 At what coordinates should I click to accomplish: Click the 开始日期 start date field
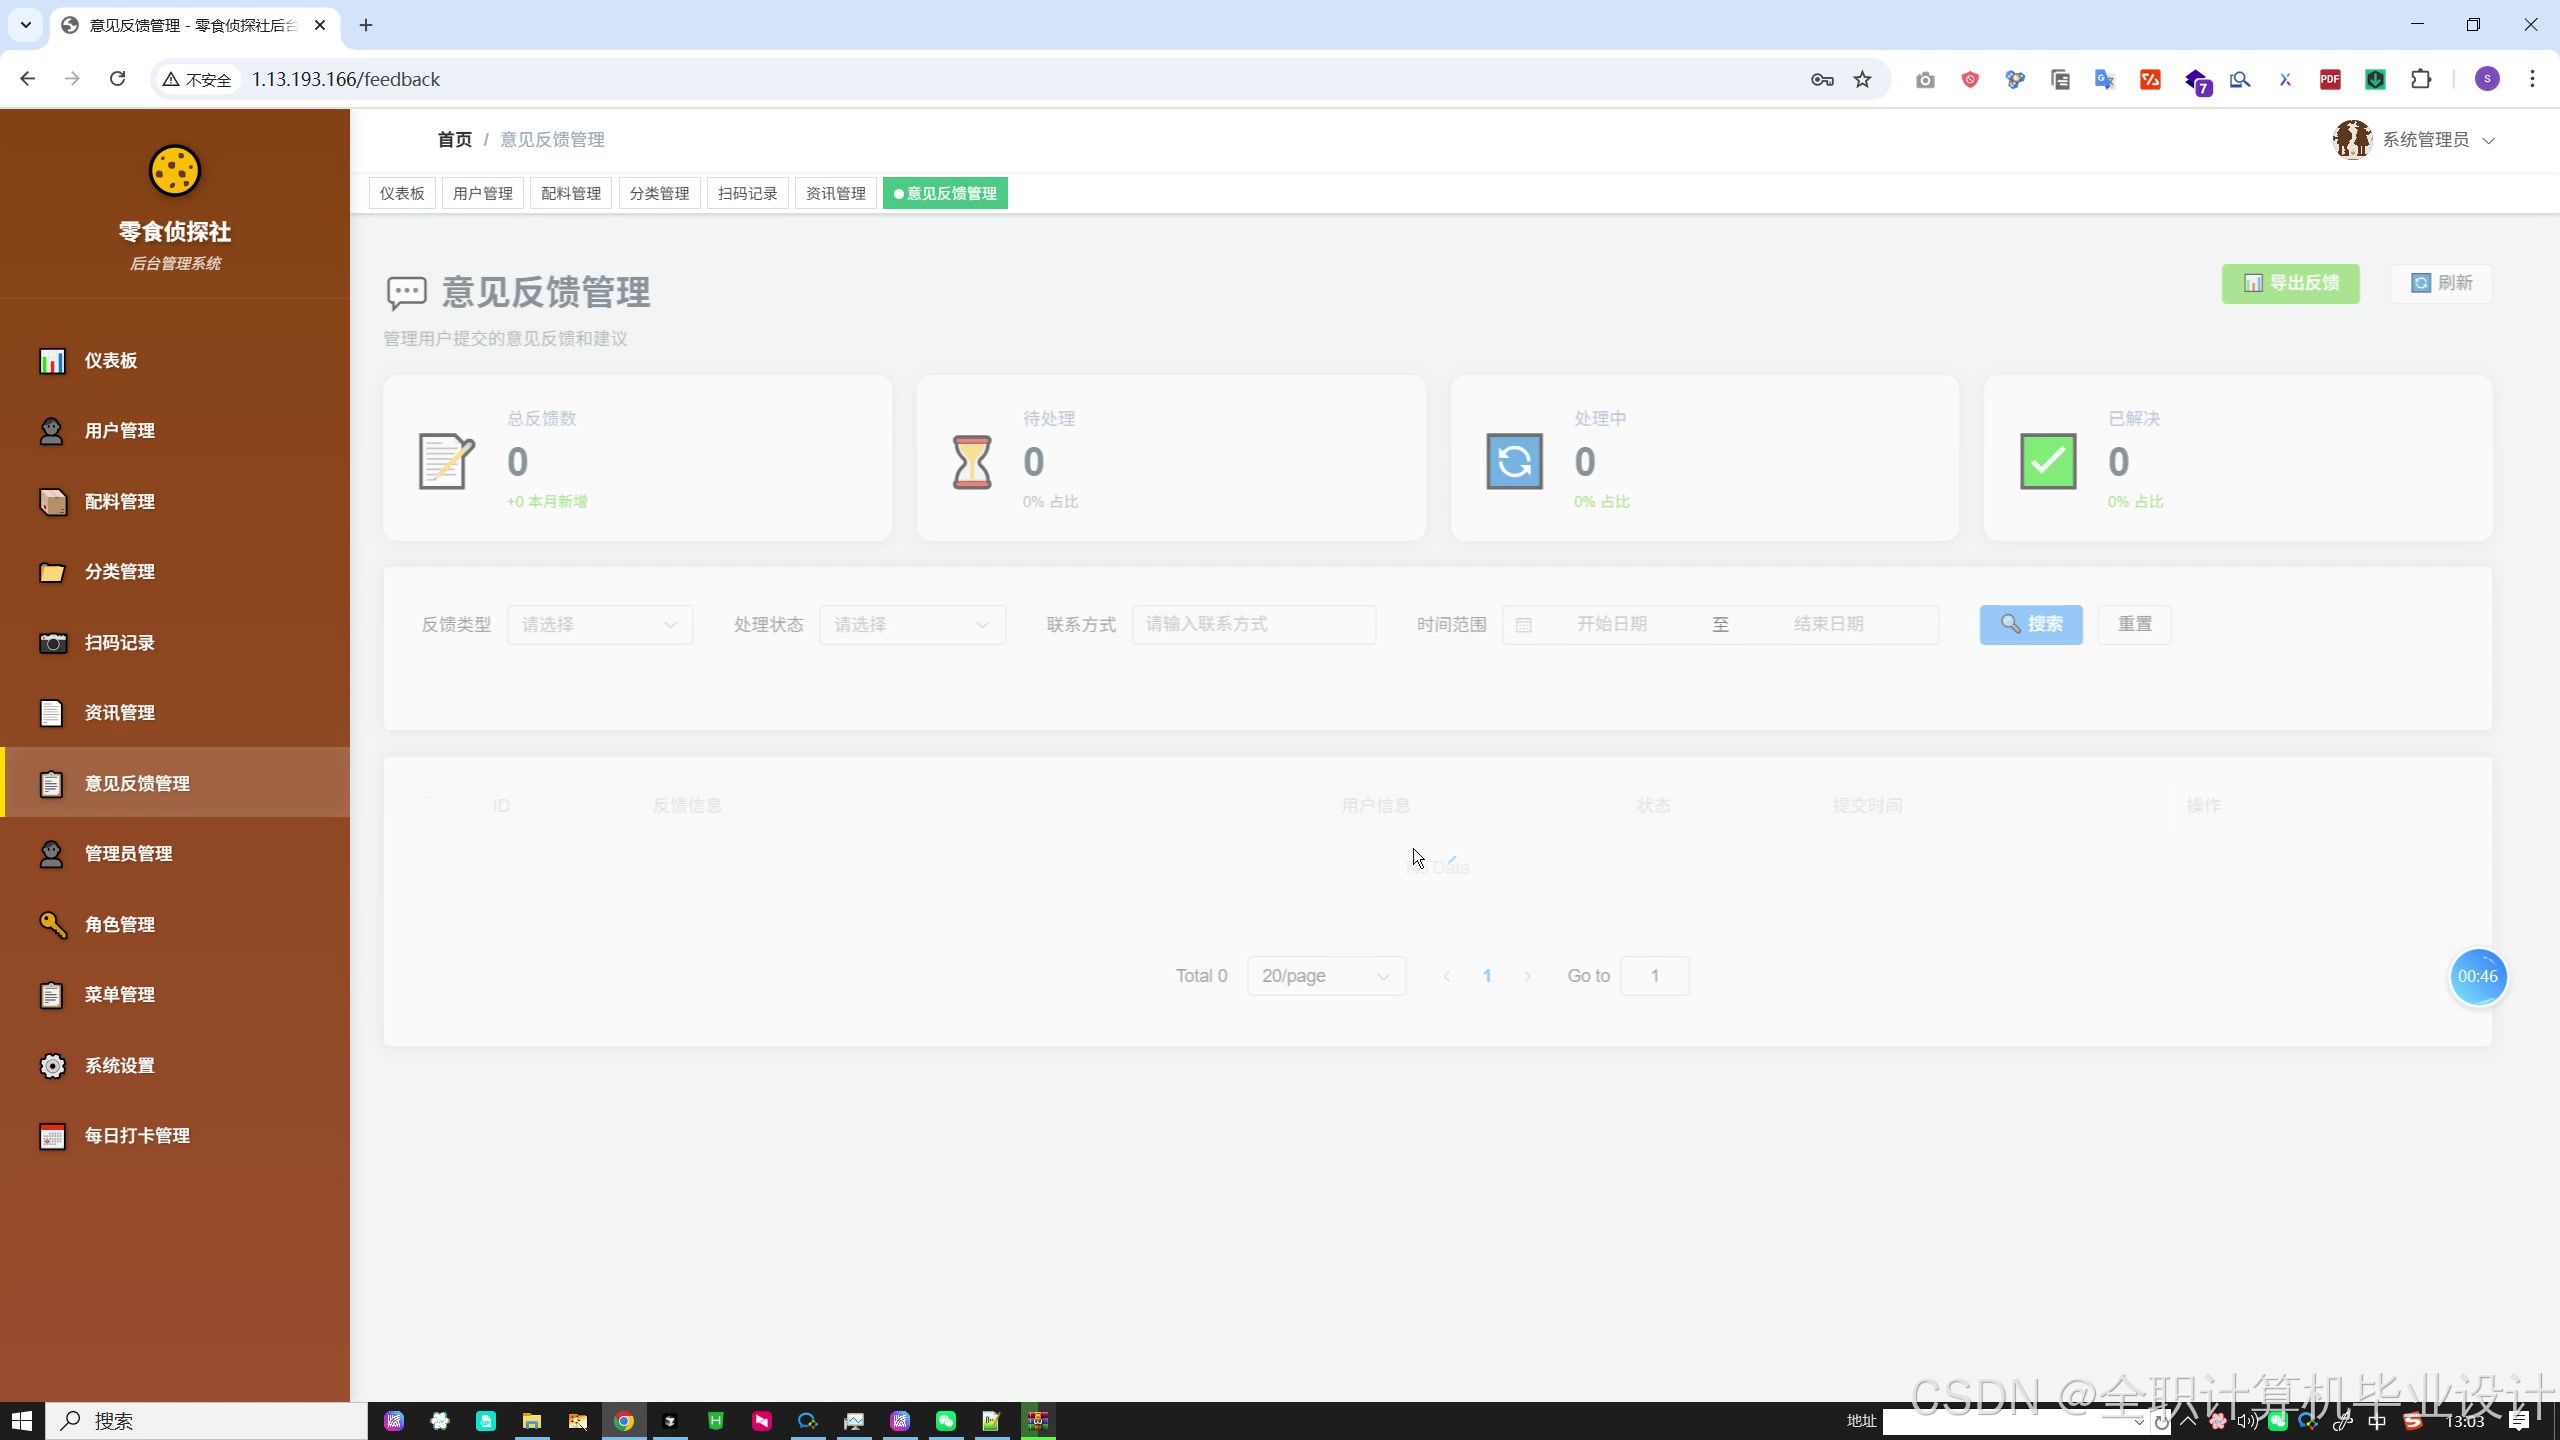(x=1611, y=625)
